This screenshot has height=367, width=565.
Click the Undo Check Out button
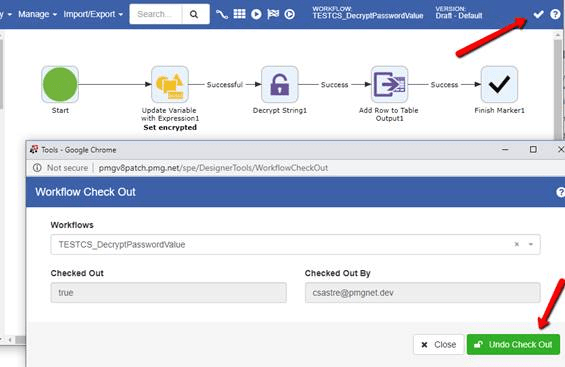[x=513, y=345]
